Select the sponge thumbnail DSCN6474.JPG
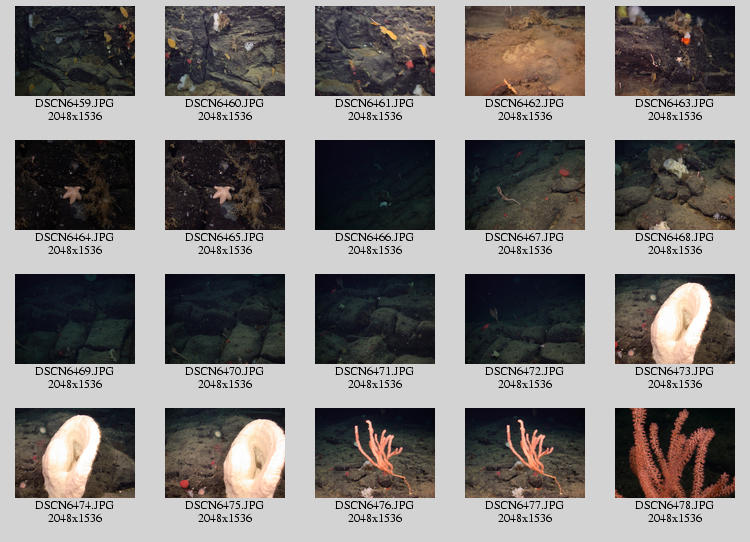The height and width of the screenshot is (542, 750). click(75, 453)
